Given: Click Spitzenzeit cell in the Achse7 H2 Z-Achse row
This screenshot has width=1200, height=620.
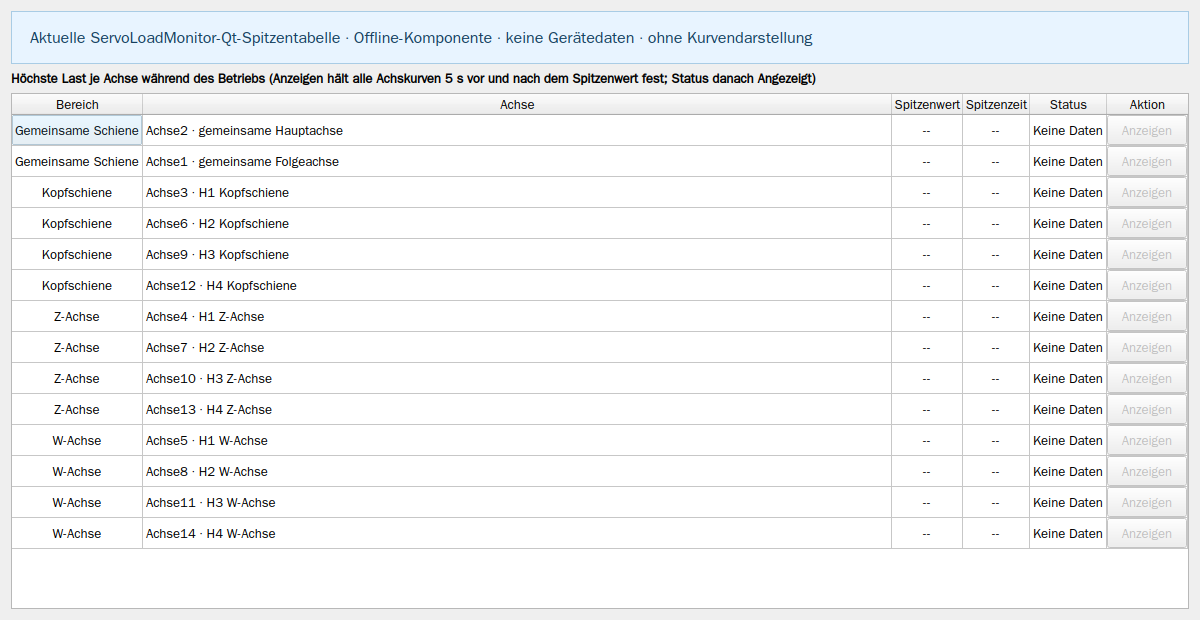Looking at the screenshot, I should (x=996, y=348).
